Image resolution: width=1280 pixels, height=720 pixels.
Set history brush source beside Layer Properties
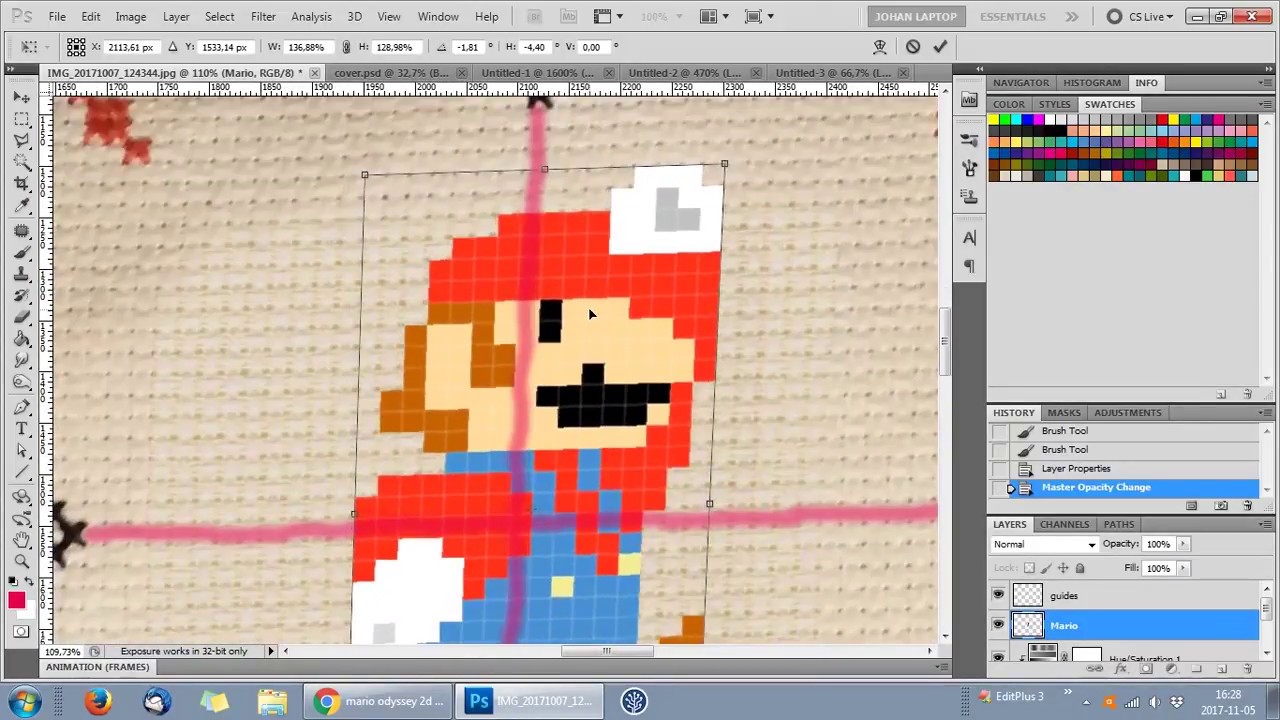(999, 469)
